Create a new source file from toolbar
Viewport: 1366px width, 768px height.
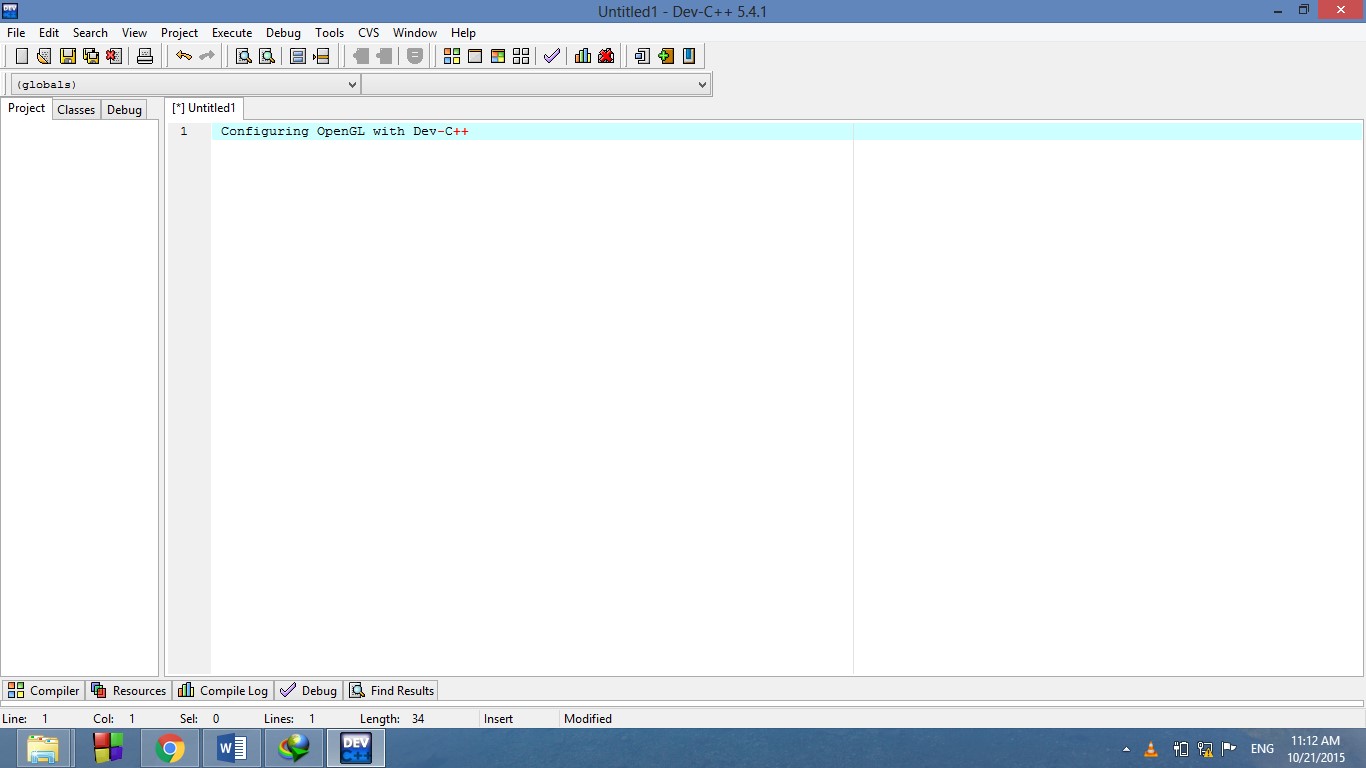click(x=21, y=56)
